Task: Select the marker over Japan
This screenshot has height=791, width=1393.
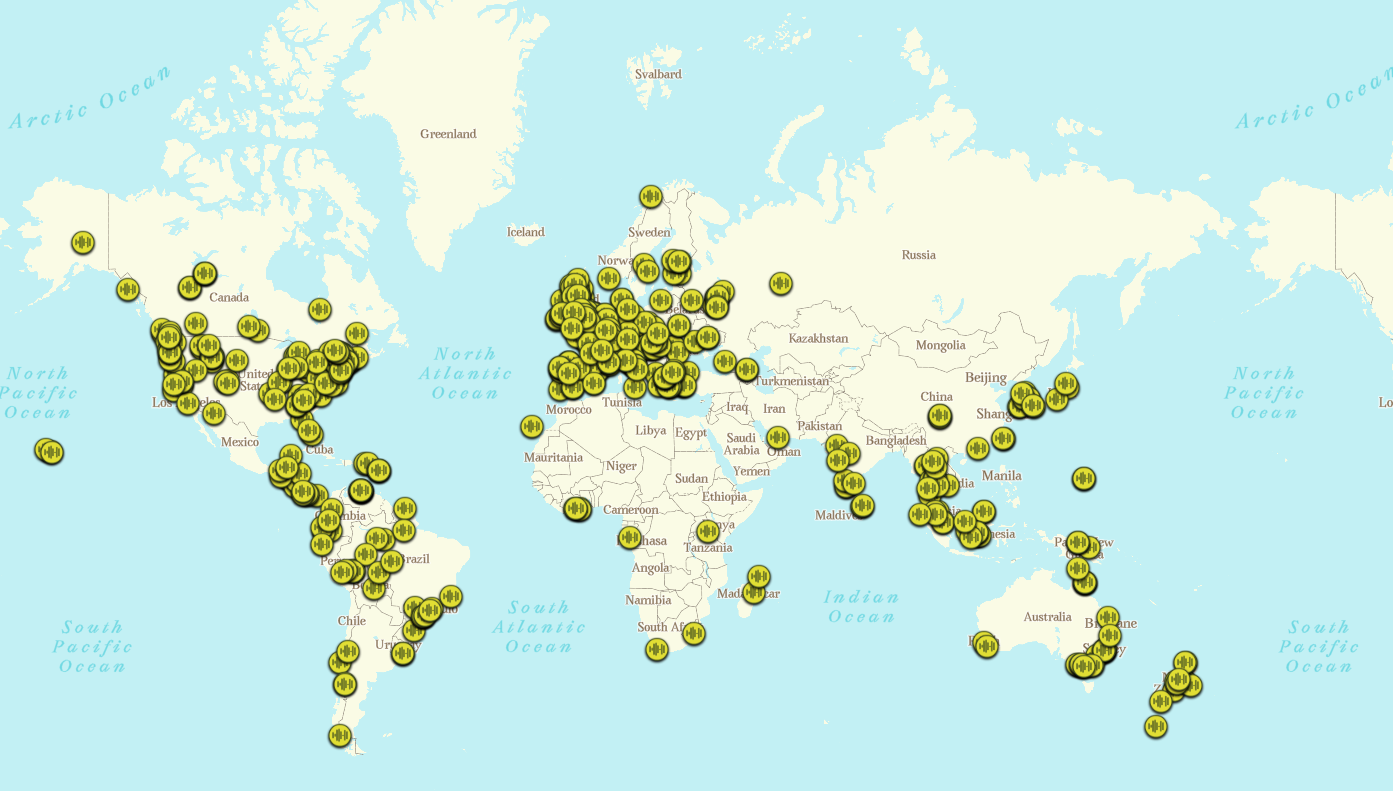Action: 1066,383
